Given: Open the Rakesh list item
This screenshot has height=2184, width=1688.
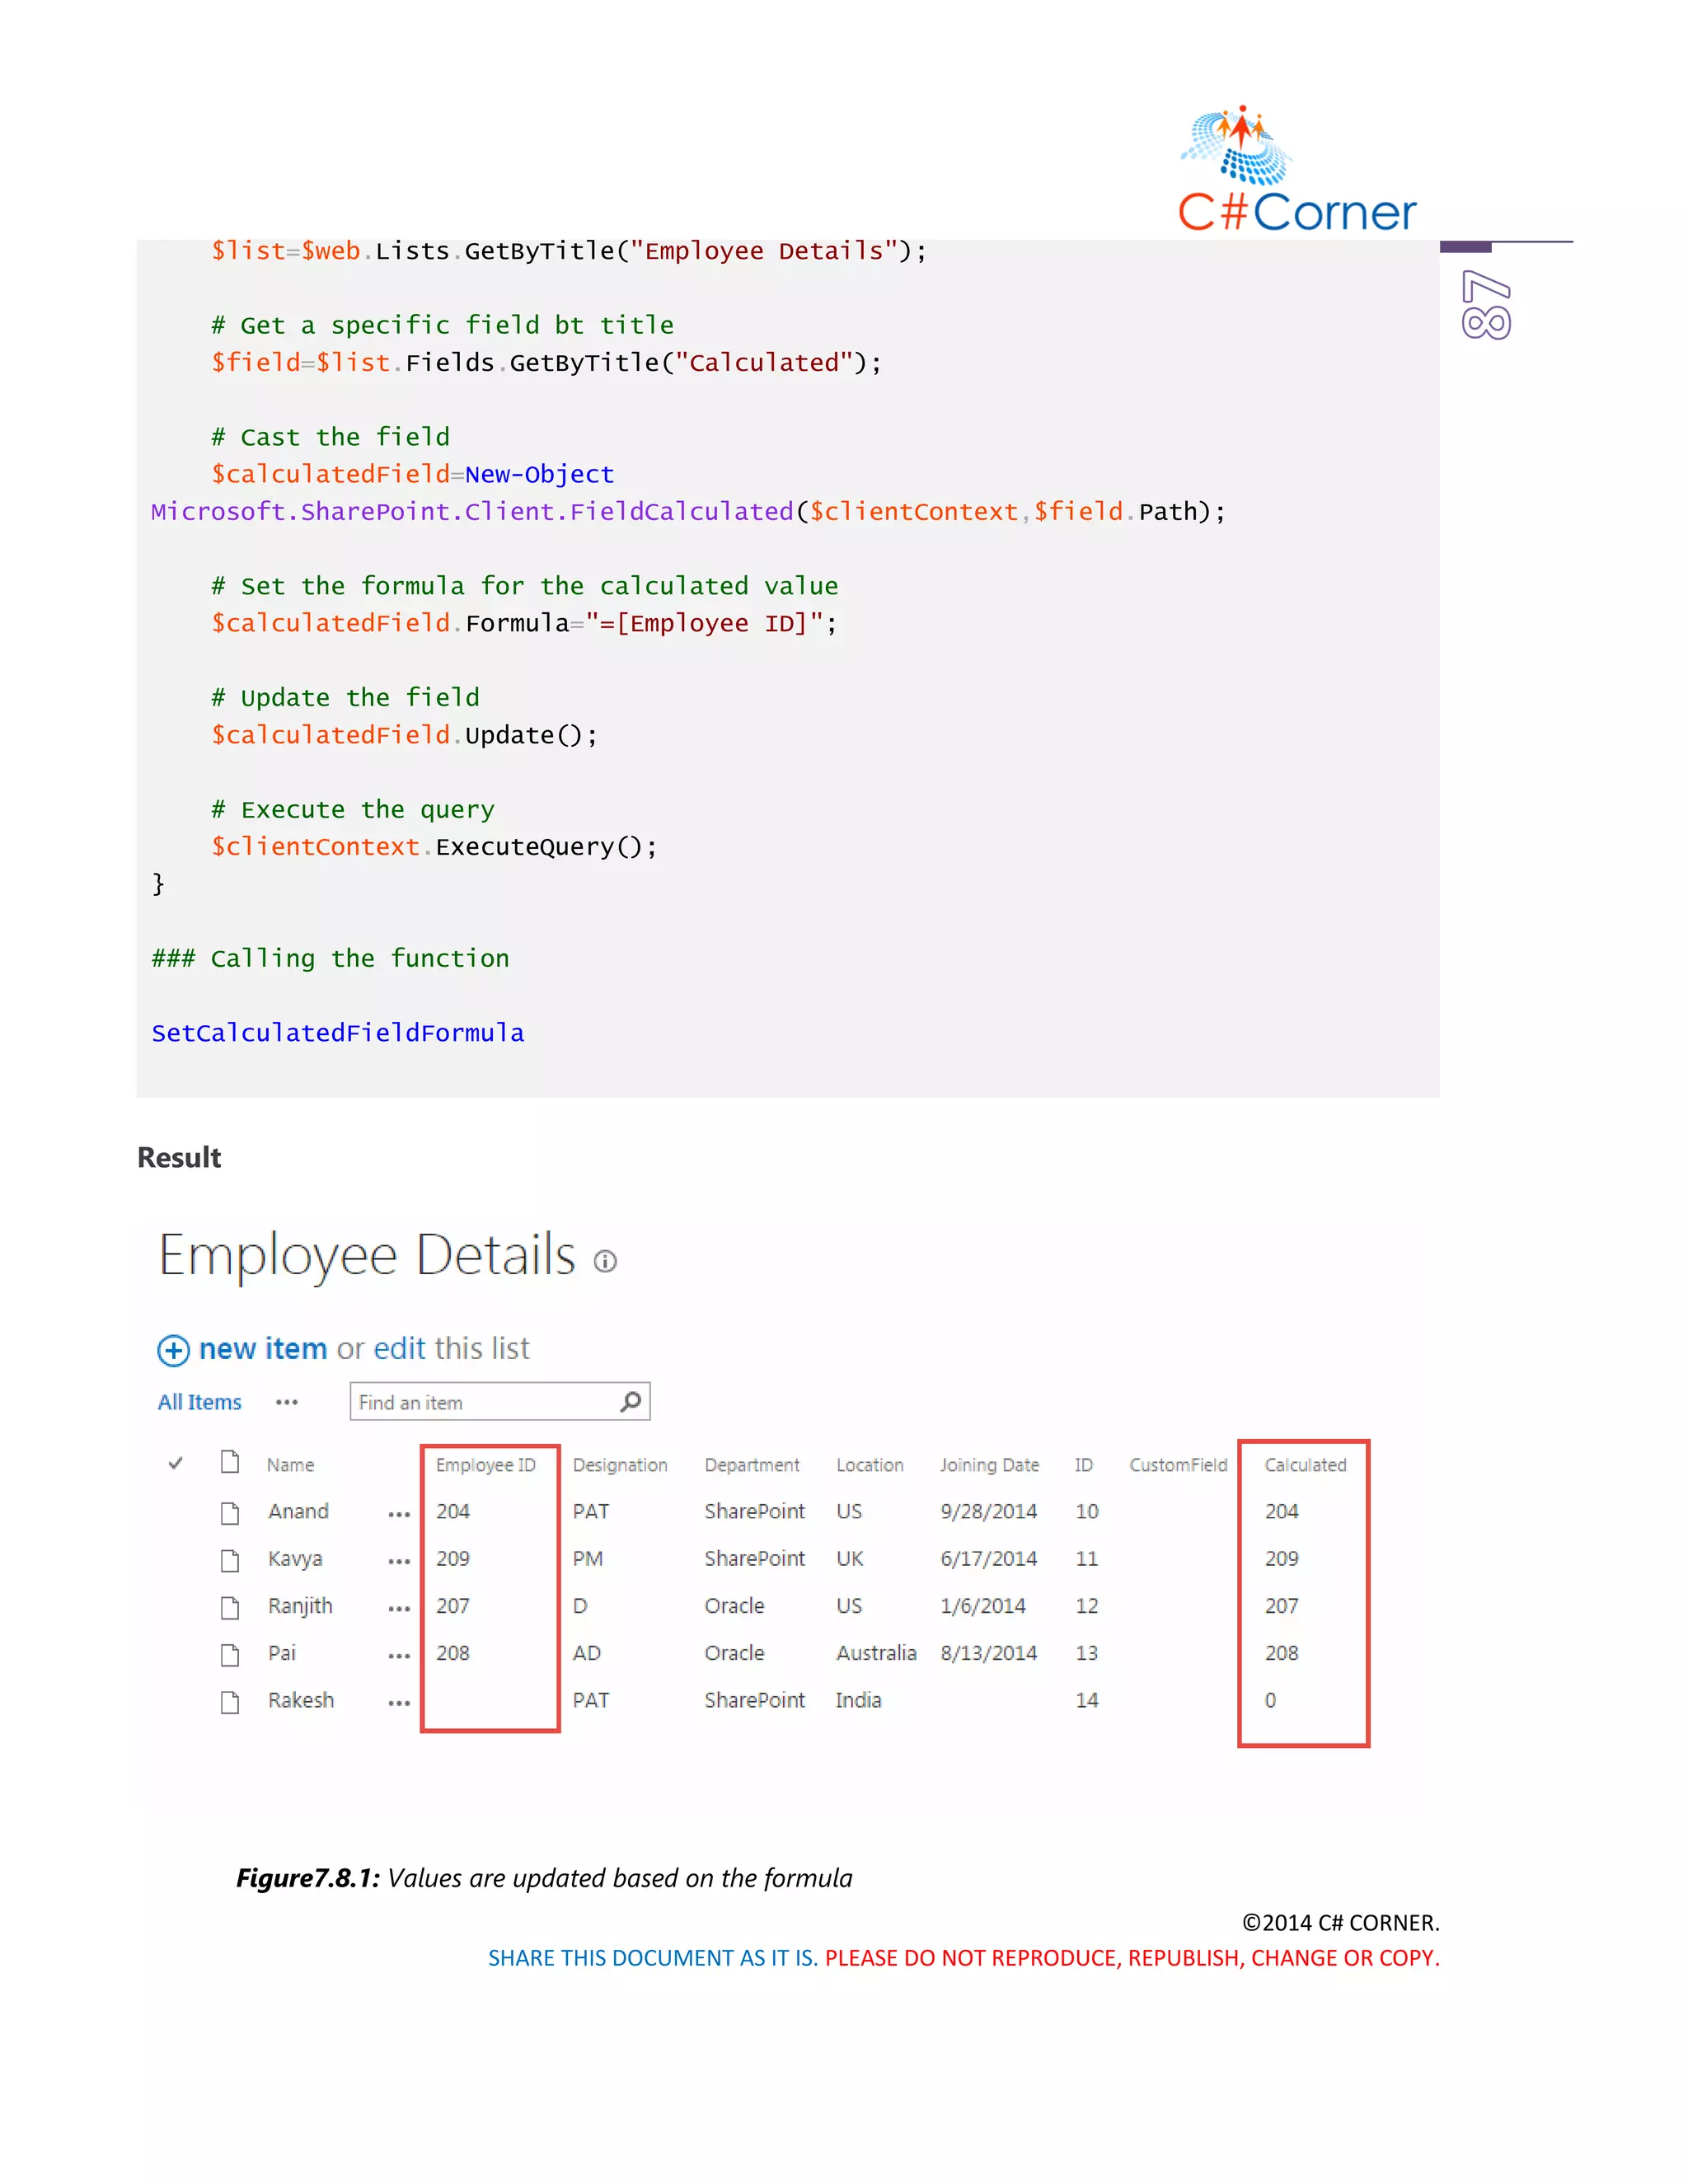Looking at the screenshot, I should coord(301,1700).
